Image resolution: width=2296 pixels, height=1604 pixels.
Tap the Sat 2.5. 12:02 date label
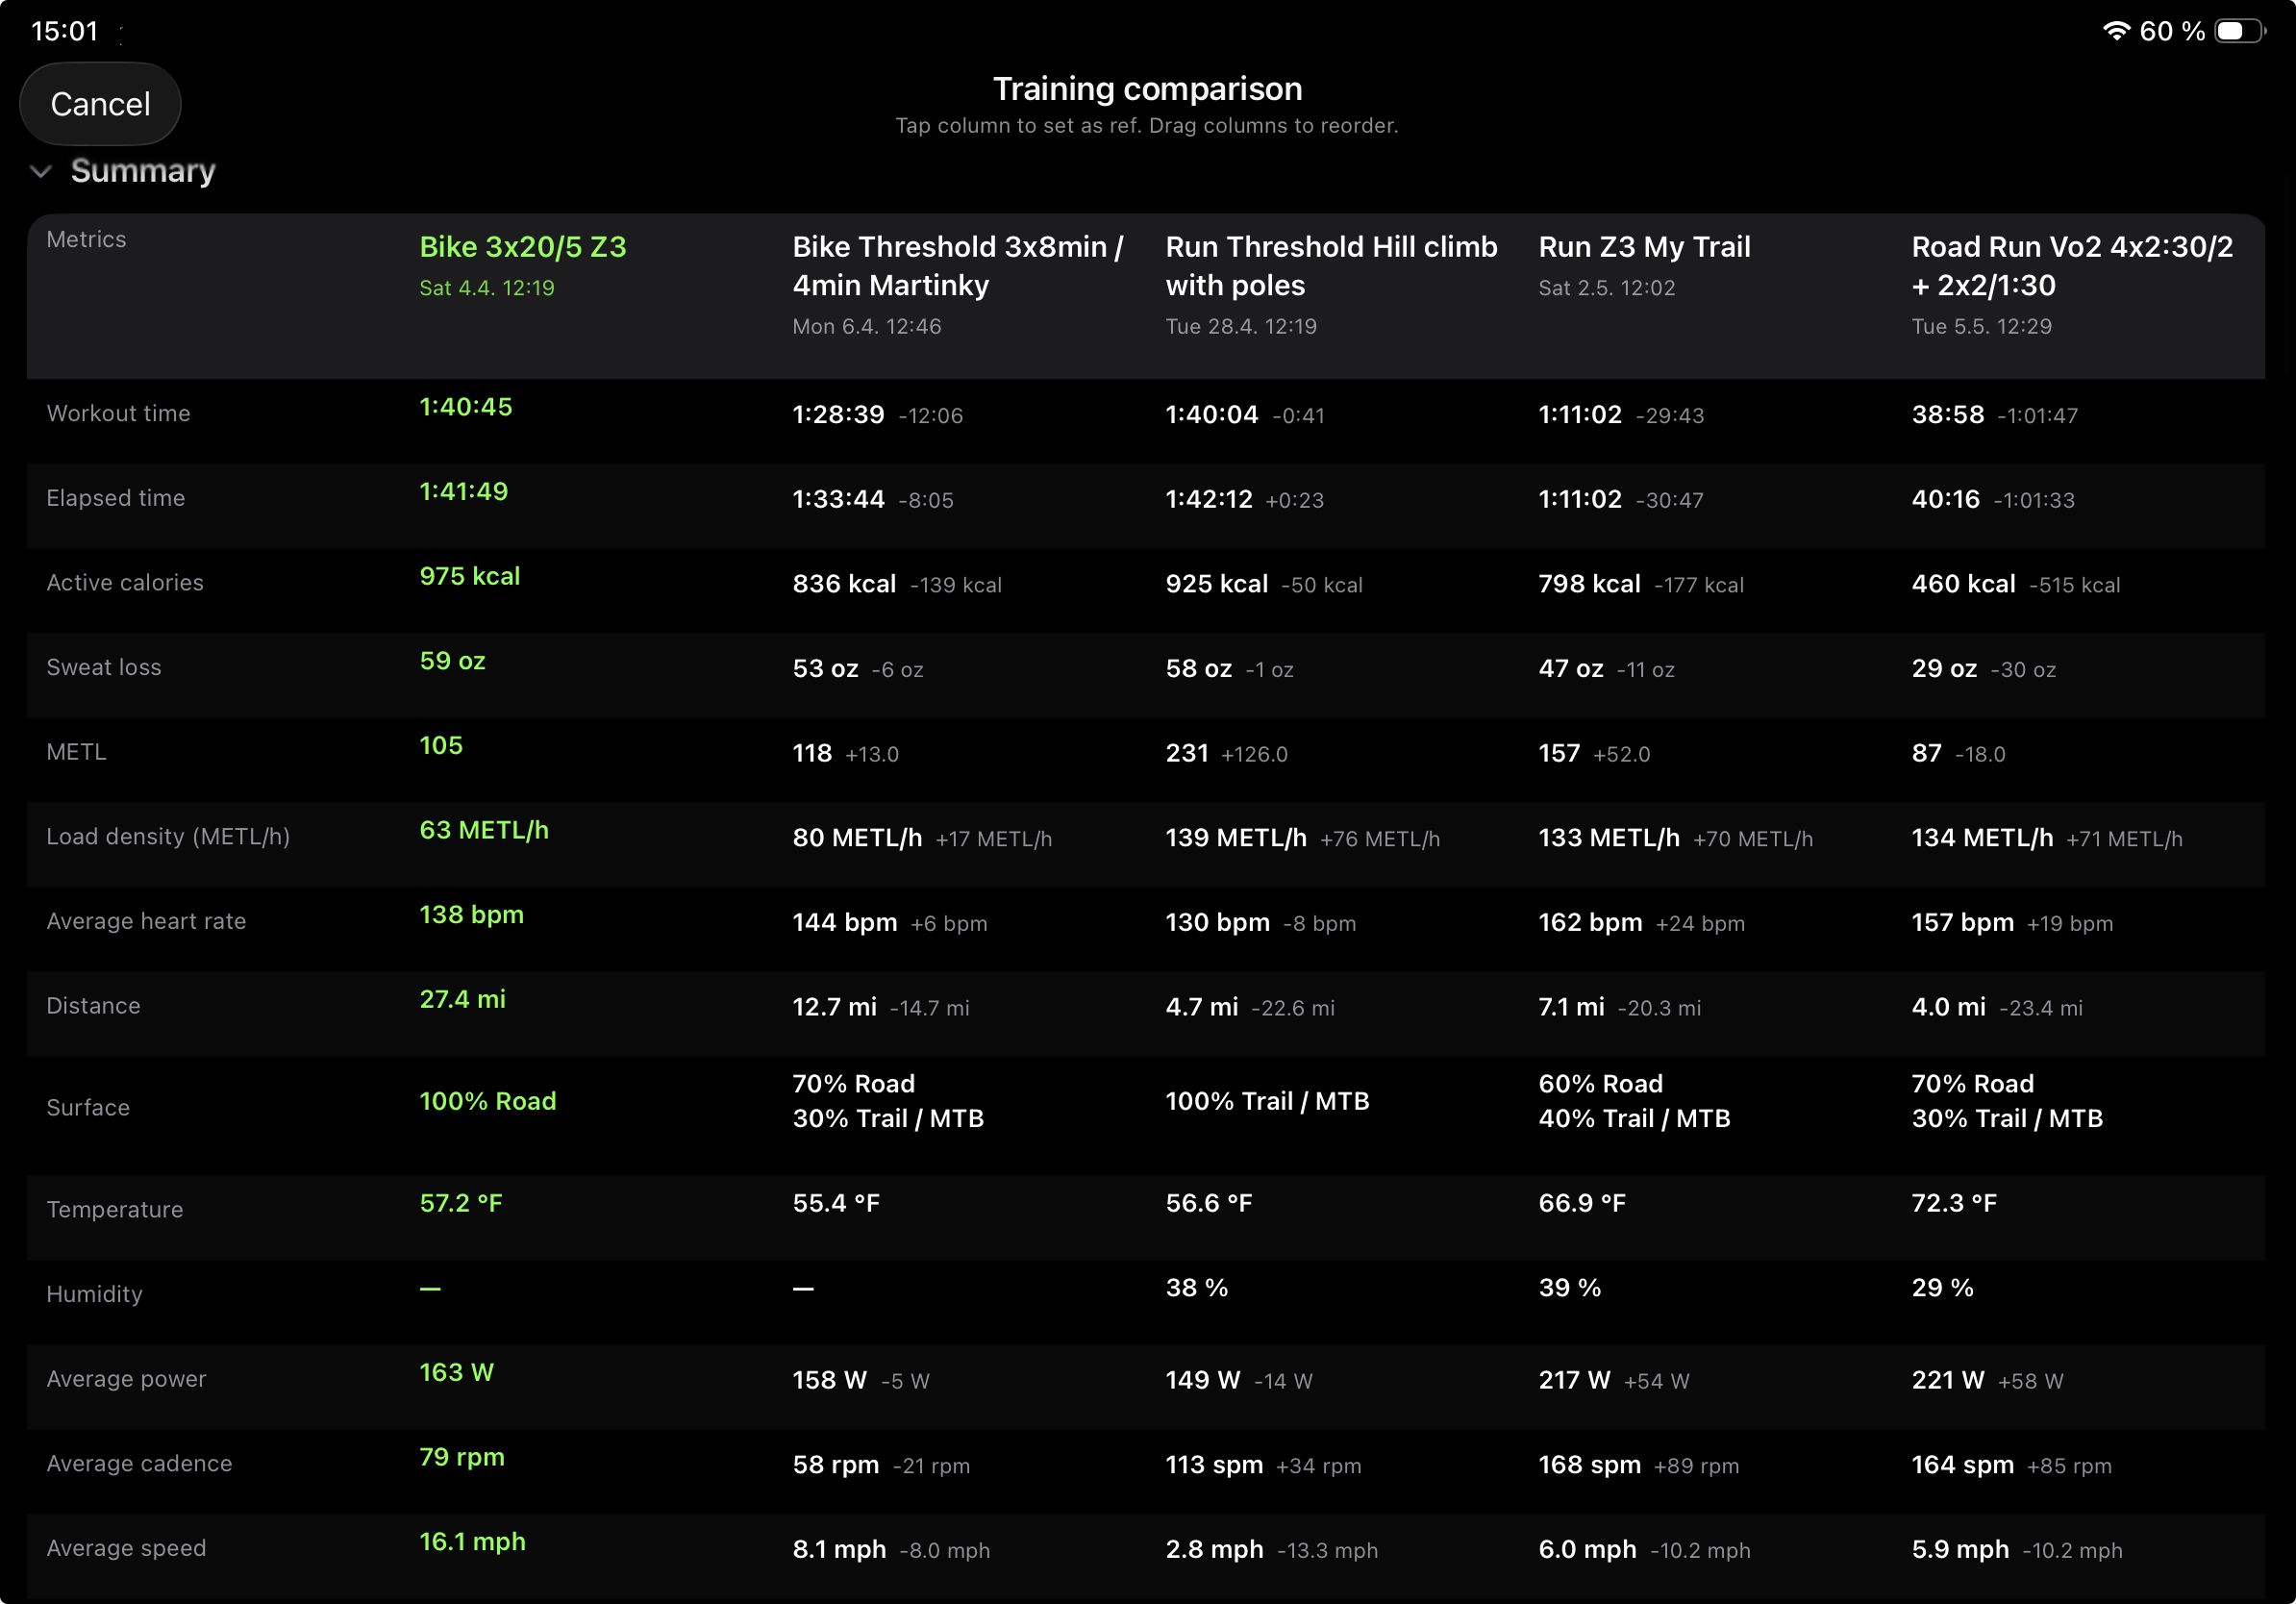point(1606,288)
